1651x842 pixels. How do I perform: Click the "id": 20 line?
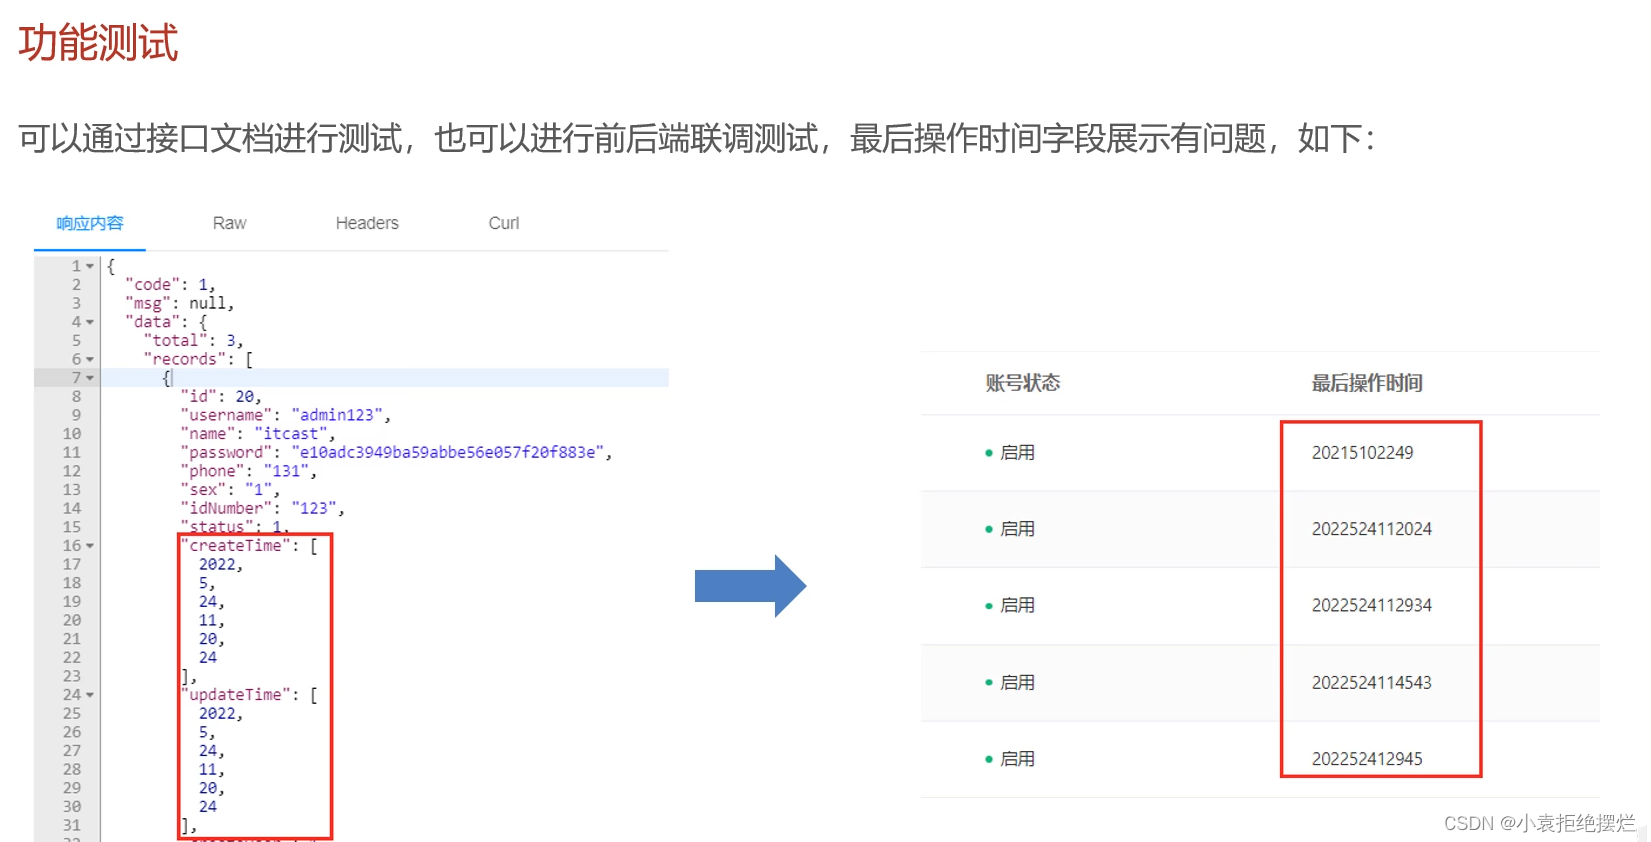[x=221, y=397]
